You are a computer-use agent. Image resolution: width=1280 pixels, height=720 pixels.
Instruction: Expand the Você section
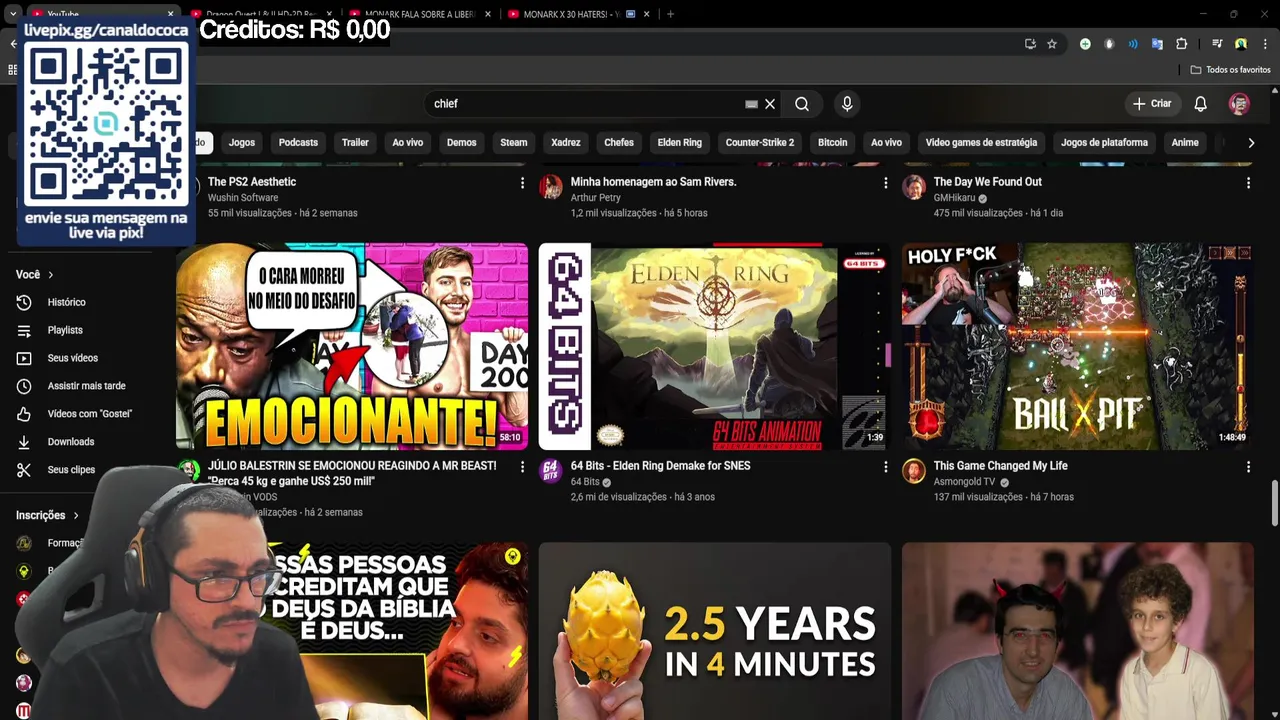coord(35,274)
